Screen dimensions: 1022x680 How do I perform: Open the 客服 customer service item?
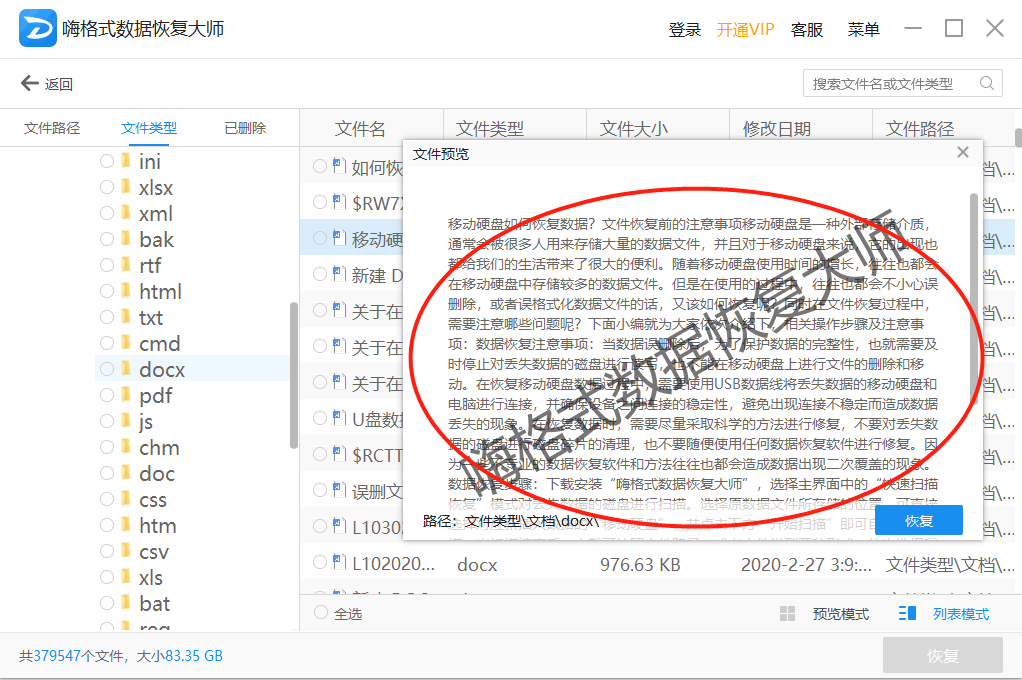pyautogui.click(x=806, y=29)
